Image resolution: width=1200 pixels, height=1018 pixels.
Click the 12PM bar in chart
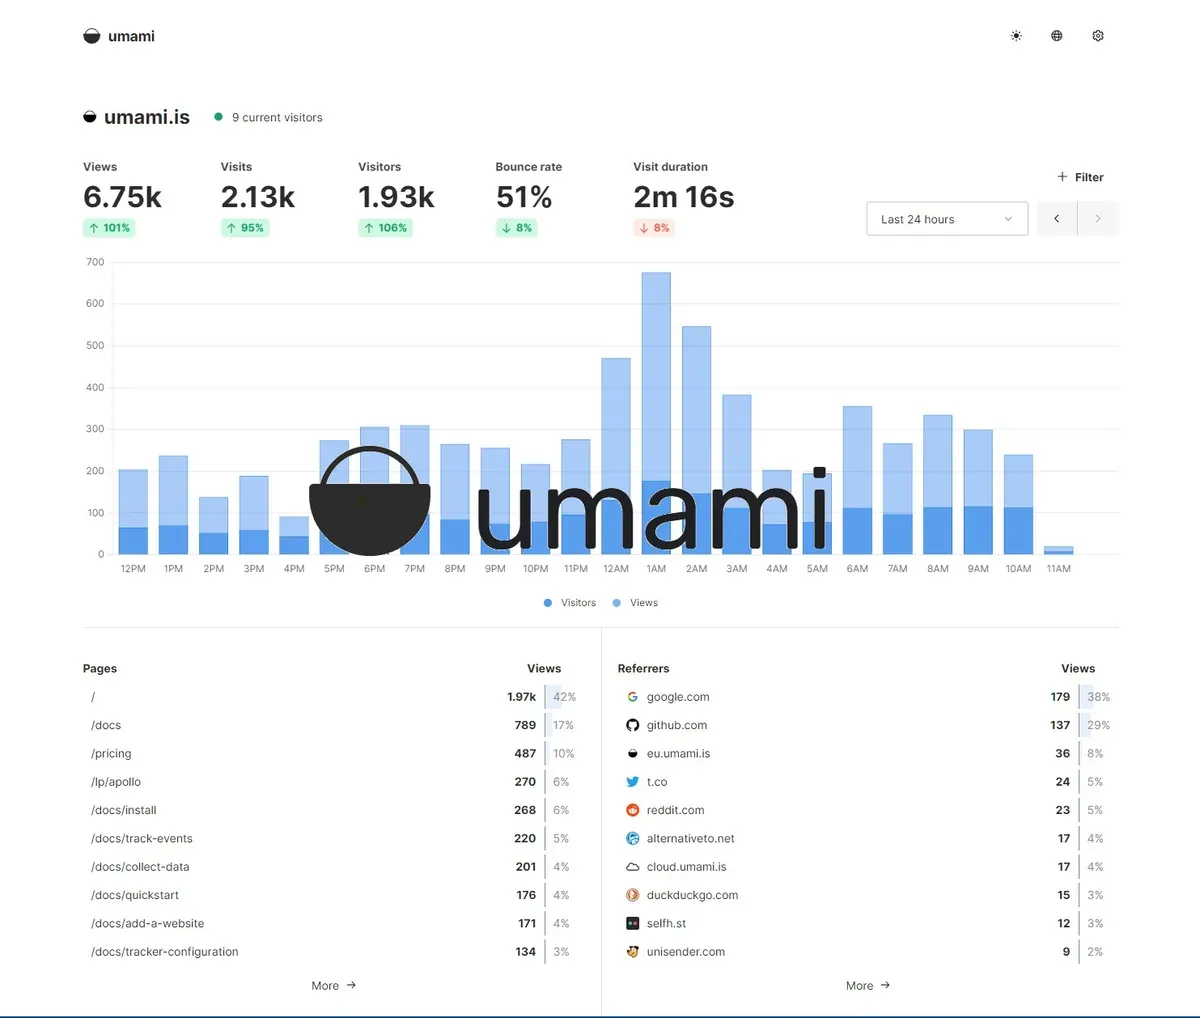[x=133, y=512]
